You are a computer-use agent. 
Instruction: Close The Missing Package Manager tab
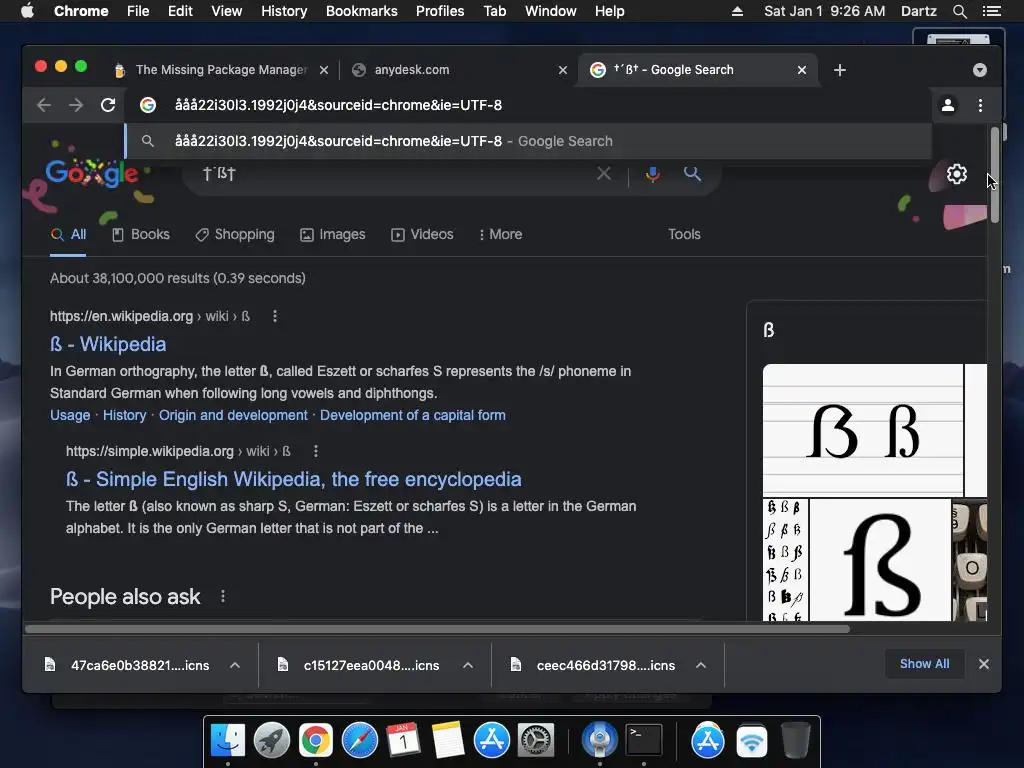point(324,70)
